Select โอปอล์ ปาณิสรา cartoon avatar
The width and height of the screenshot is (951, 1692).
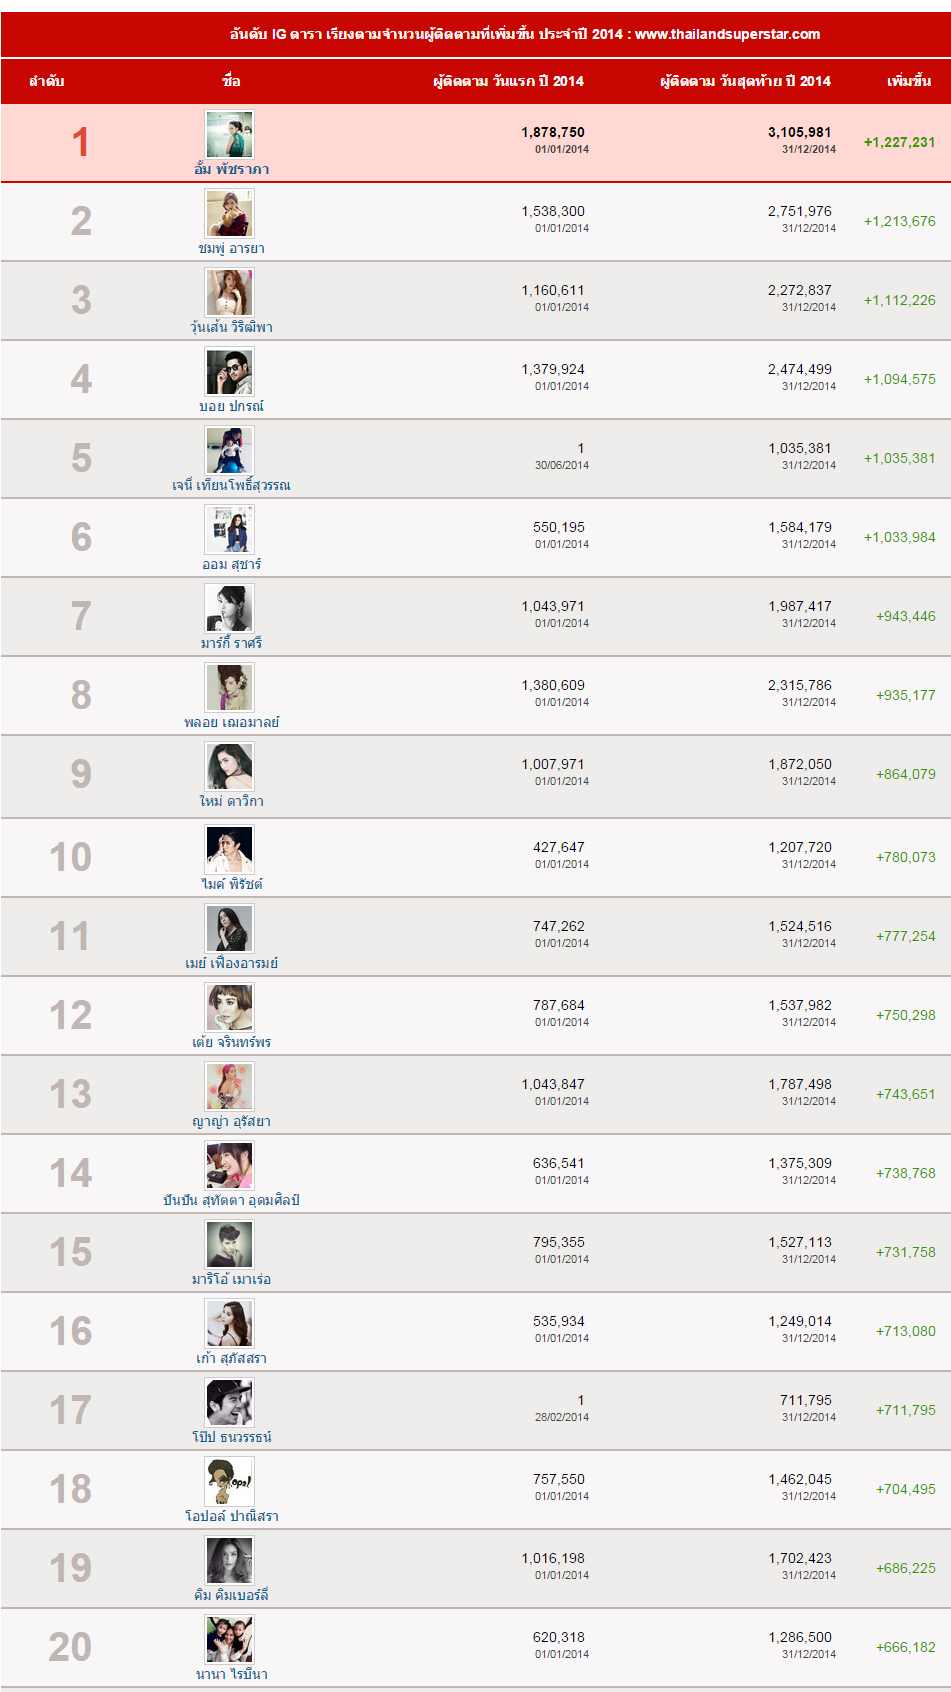coord(229,1481)
